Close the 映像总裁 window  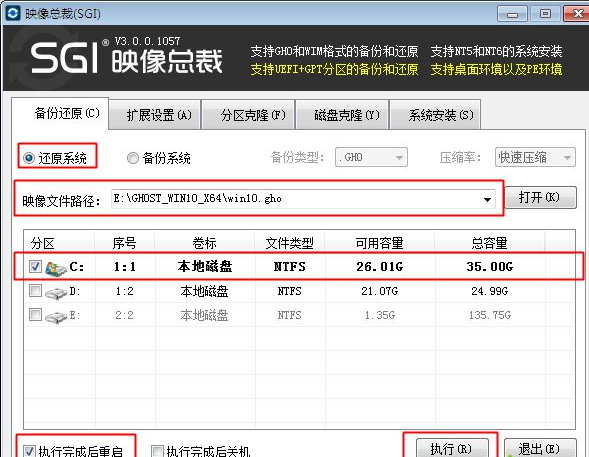pos(577,14)
